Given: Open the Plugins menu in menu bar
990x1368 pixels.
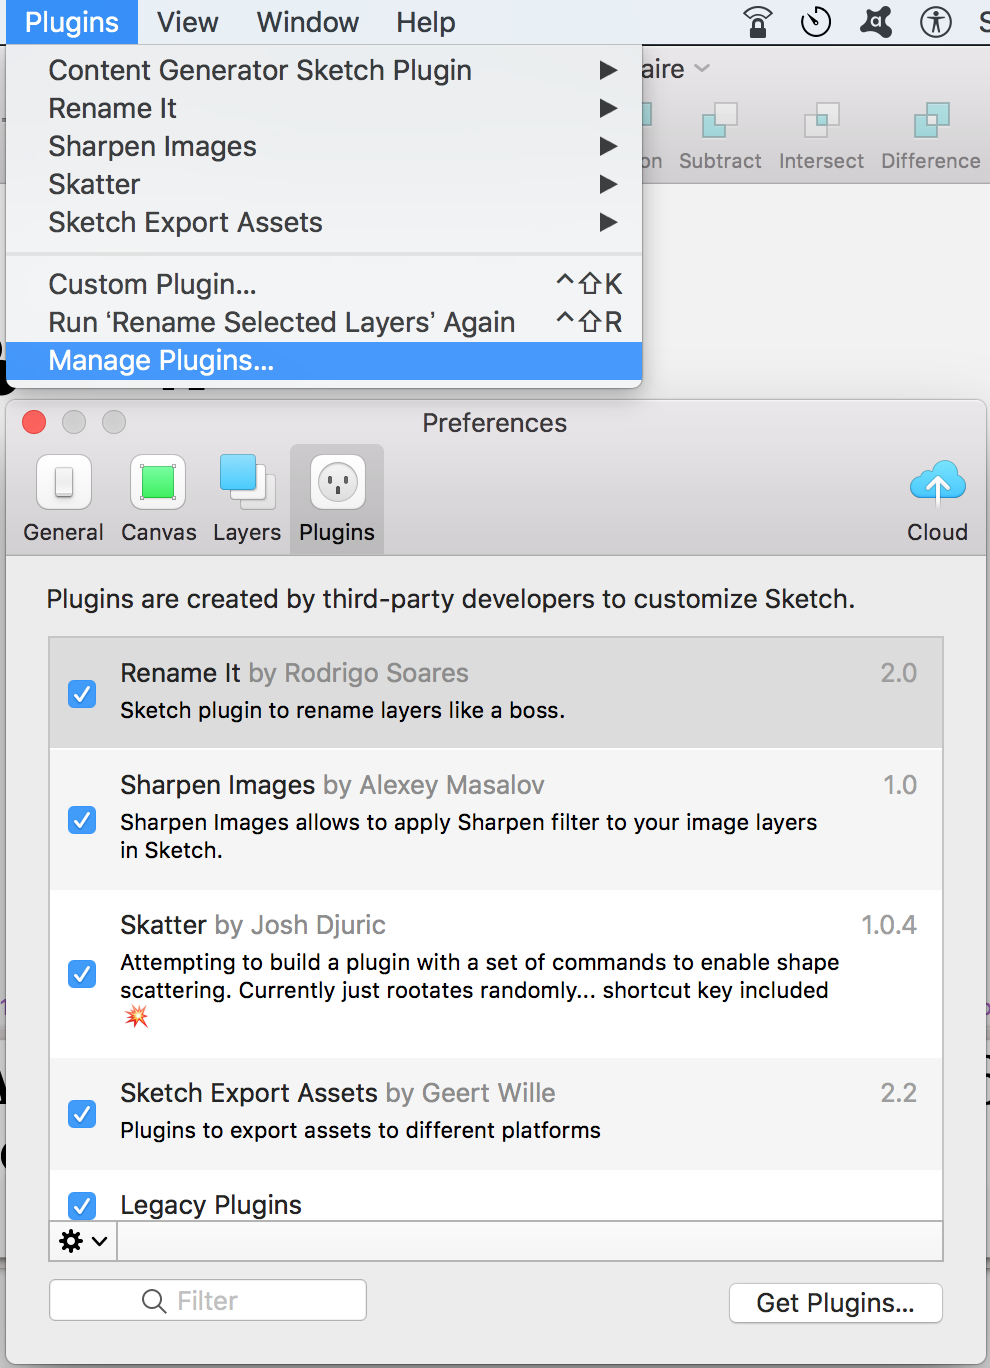Looking at the screenshot, I should click(x=72, y=22).
